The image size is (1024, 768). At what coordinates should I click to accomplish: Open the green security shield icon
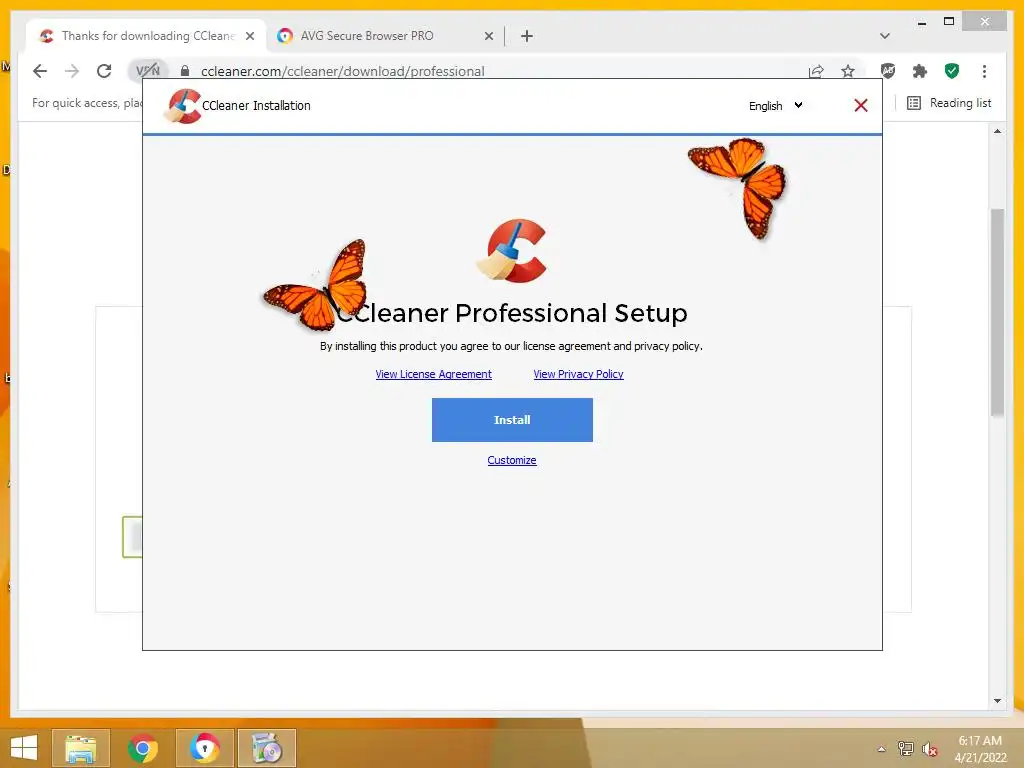[x=952, y=71]
